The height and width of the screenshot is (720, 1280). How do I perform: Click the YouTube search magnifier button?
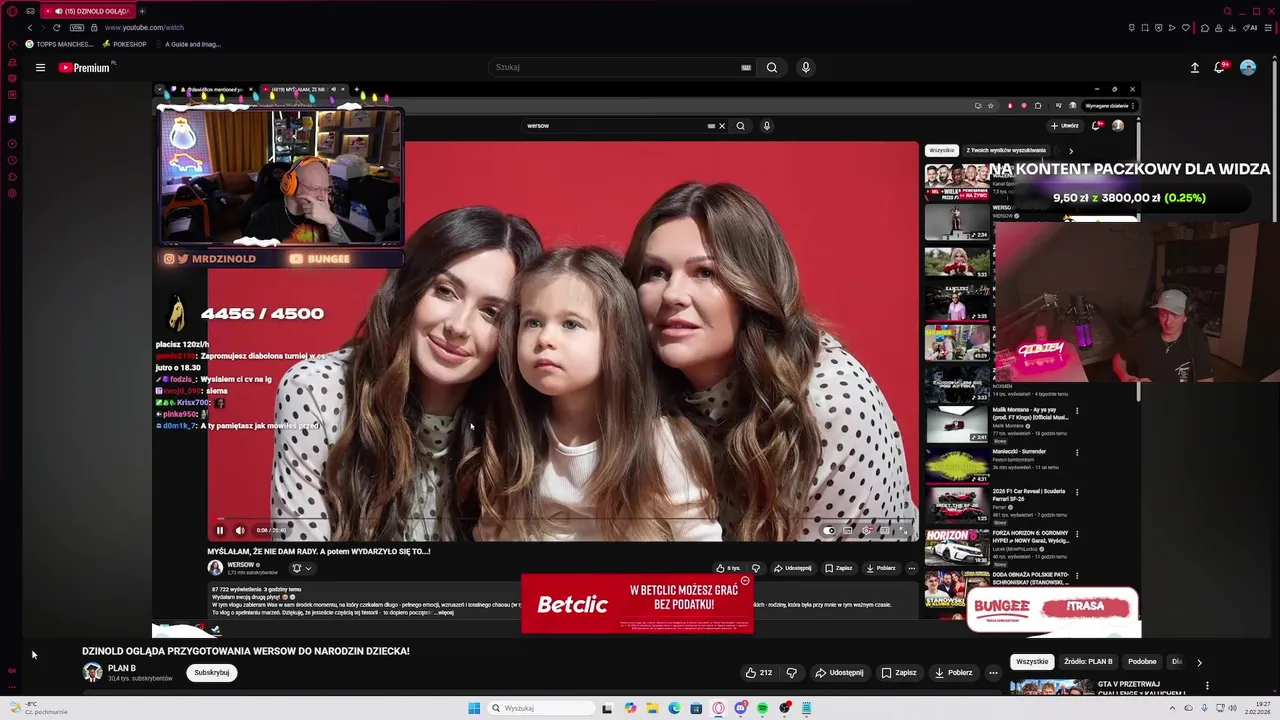(772, 67)
